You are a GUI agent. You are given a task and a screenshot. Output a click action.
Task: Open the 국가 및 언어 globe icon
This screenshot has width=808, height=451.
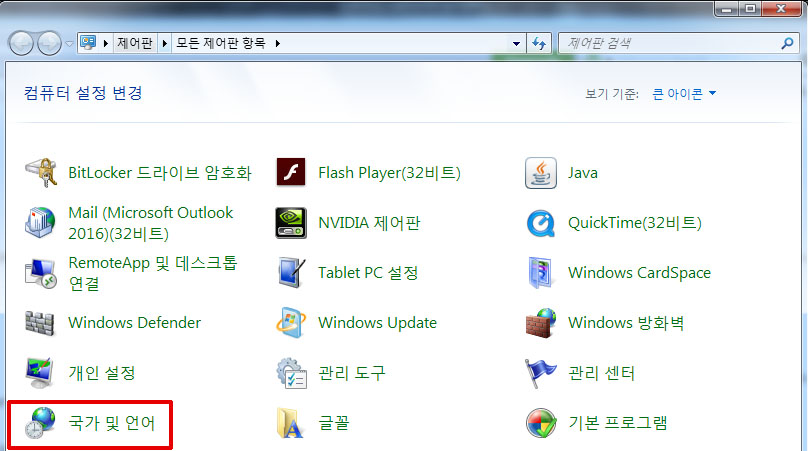point(40,423)
